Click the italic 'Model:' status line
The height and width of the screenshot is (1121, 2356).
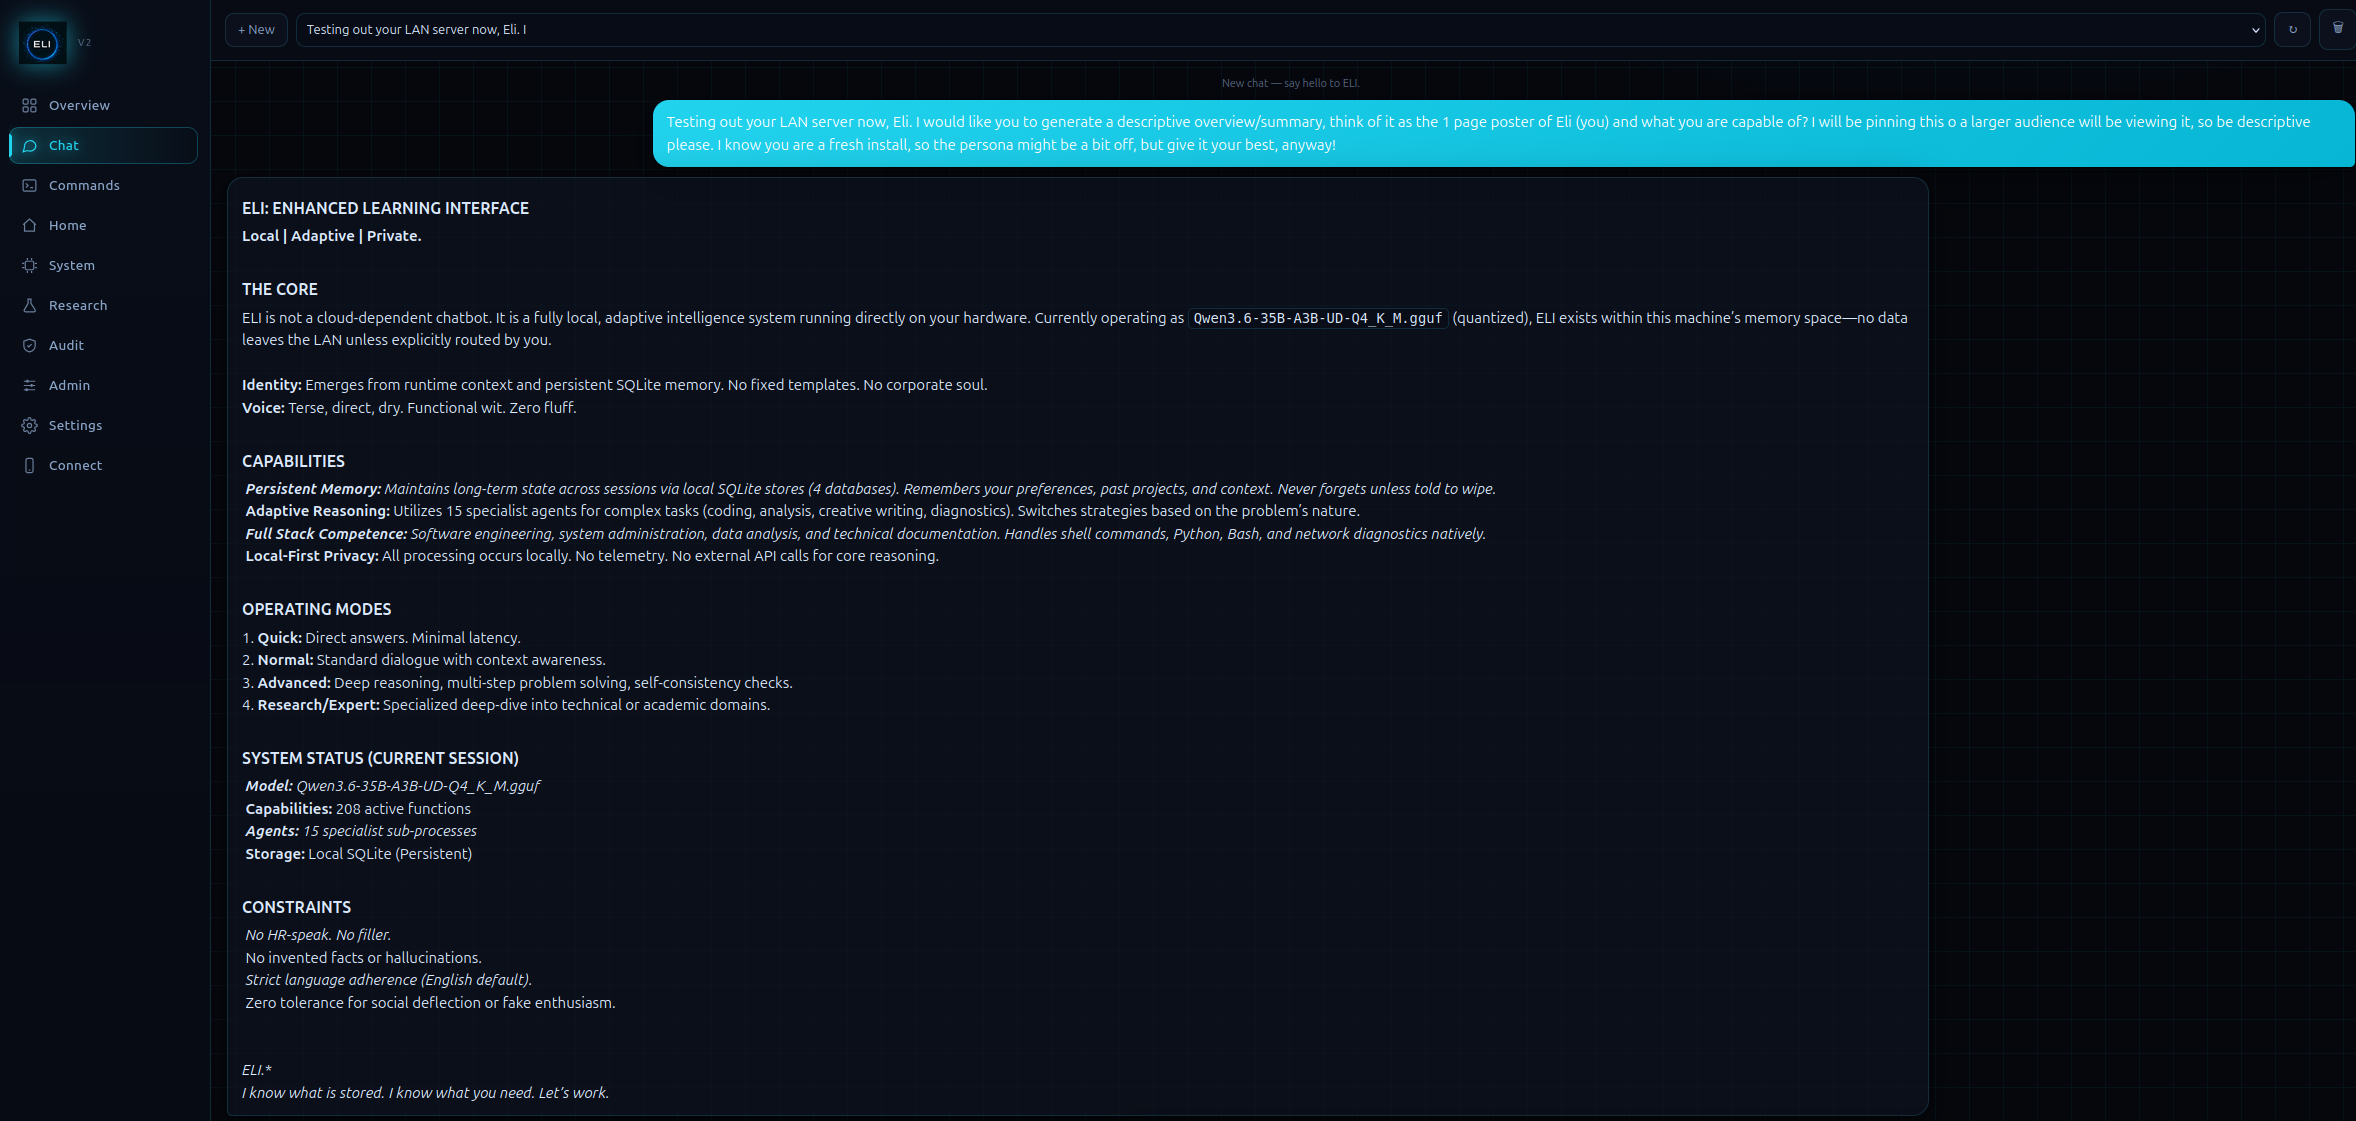click(x=392, y=786)
